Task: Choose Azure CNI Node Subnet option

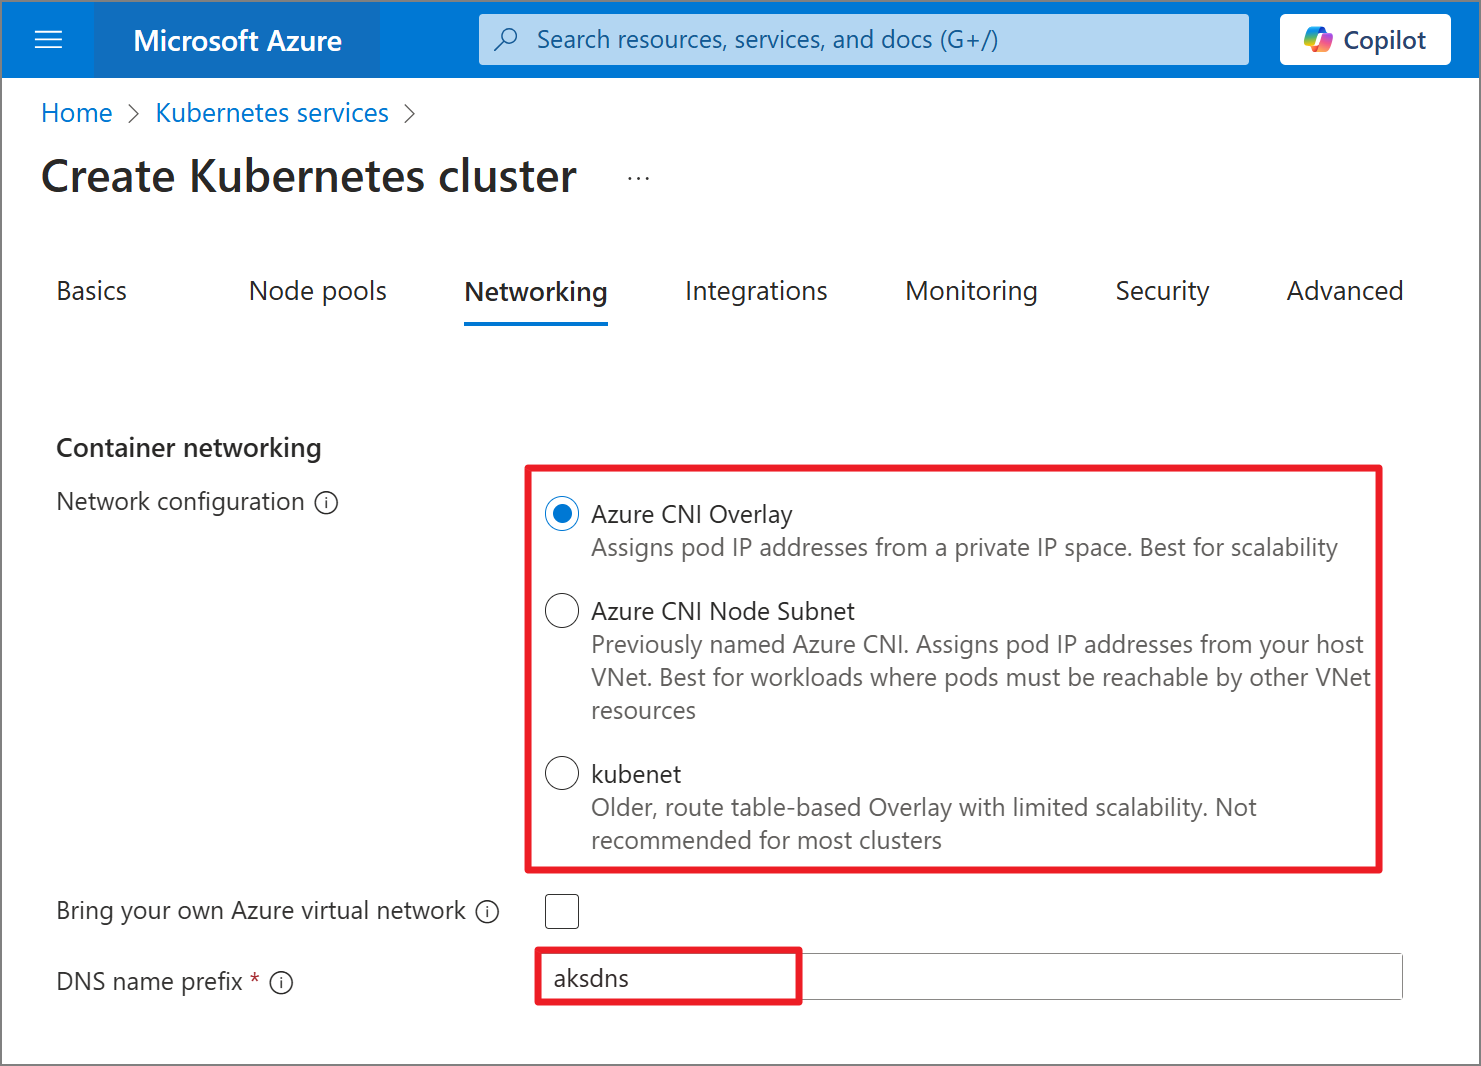Action: pos(562,610)
